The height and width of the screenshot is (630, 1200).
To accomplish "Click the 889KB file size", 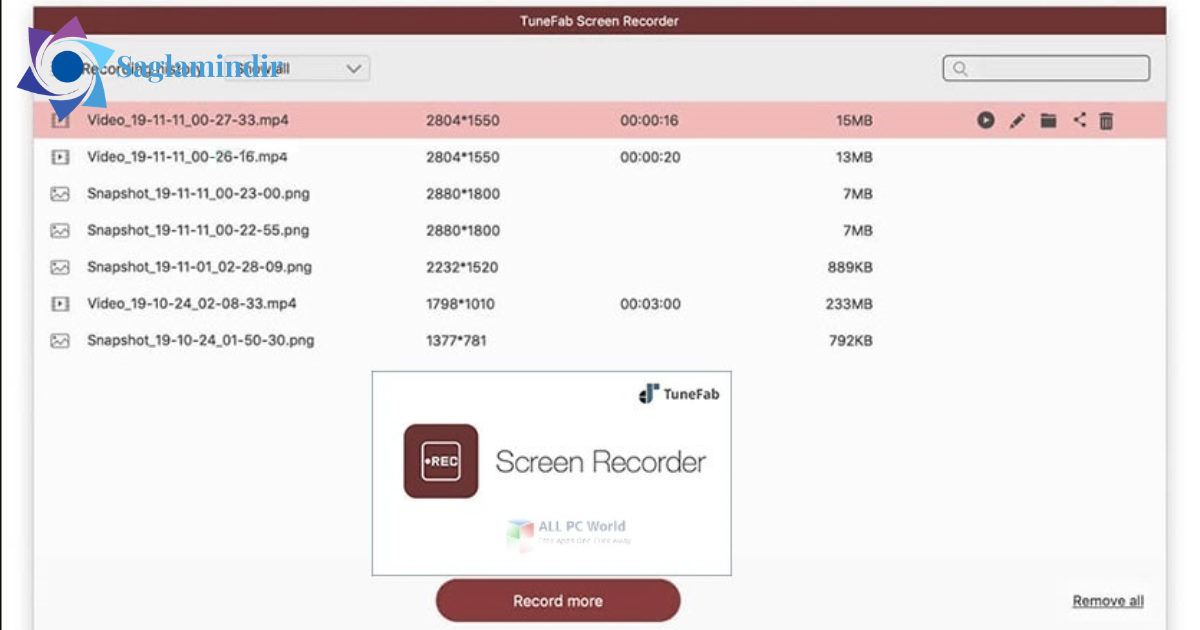I will (x=849, y=267).
